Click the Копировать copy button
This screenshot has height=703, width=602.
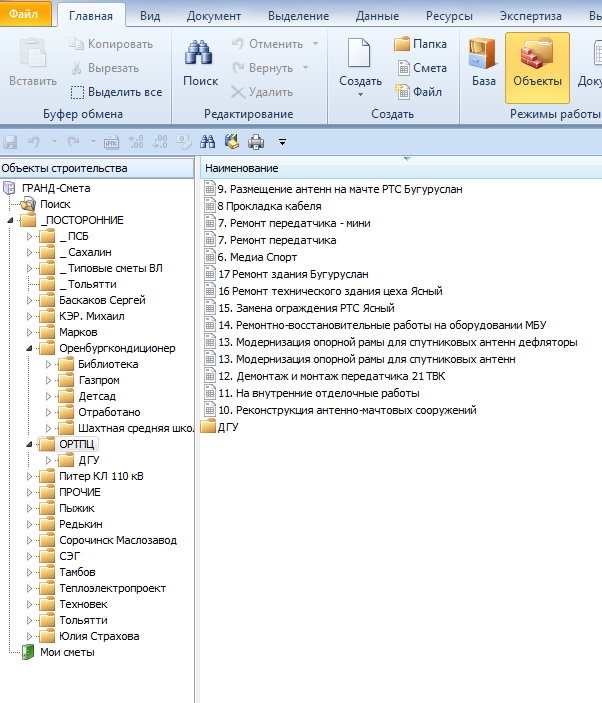point(110,44)
